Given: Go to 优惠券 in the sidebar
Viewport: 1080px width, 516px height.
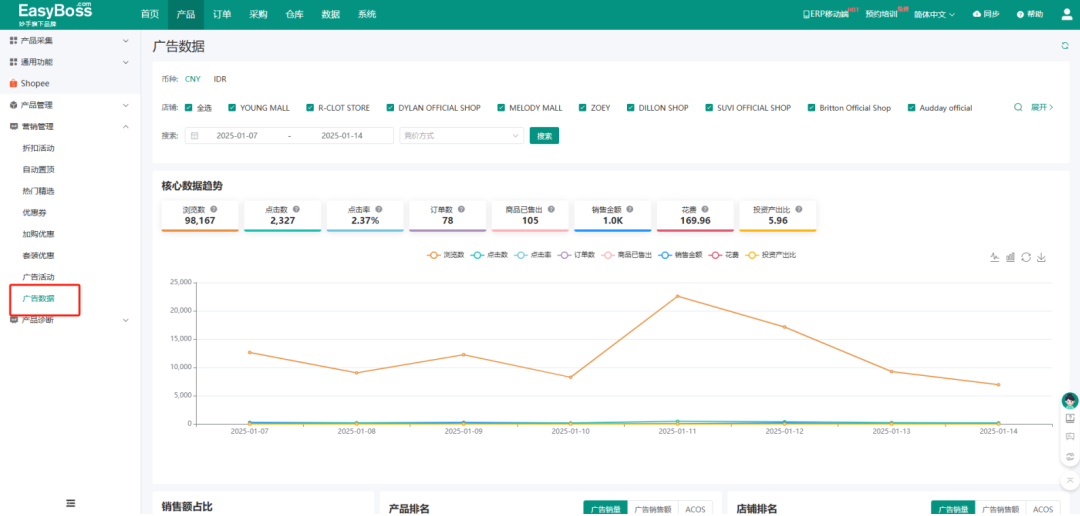Looking at the screenshot, I should (34, 213).
